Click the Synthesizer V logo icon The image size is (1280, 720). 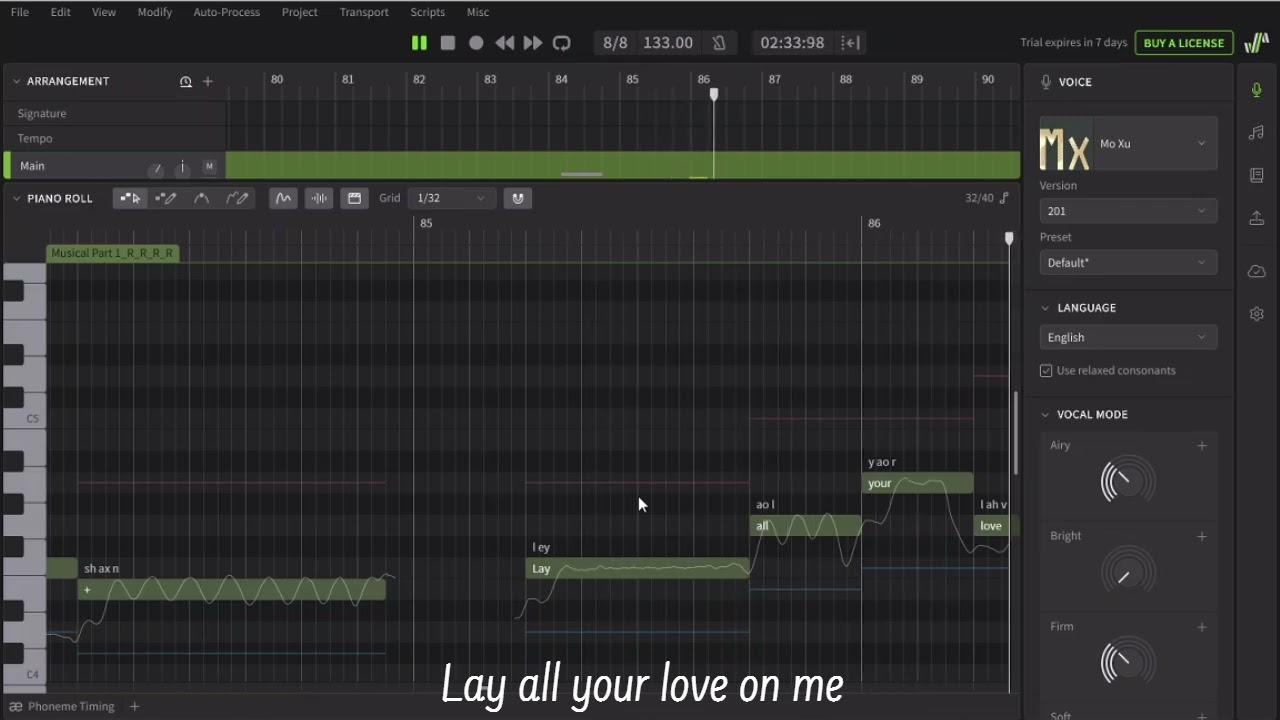tap(1256, 43)
